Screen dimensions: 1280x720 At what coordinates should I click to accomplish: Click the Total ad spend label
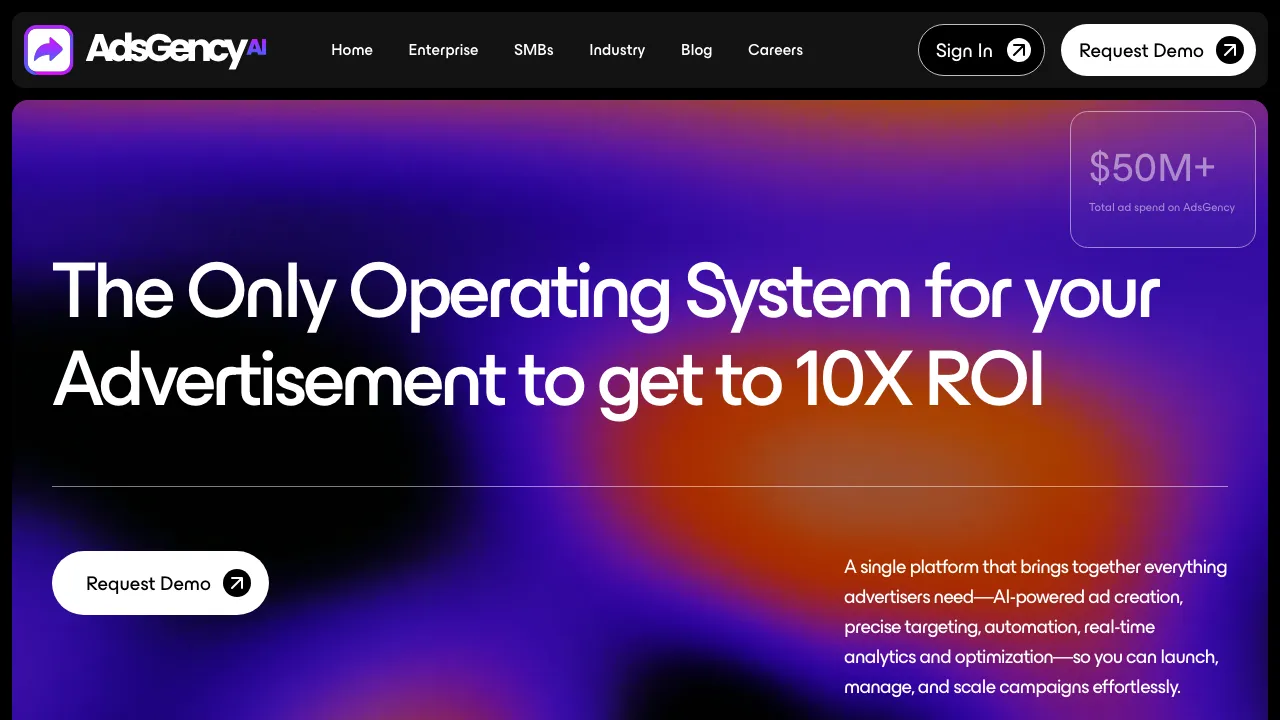[x=1162, y=207]
